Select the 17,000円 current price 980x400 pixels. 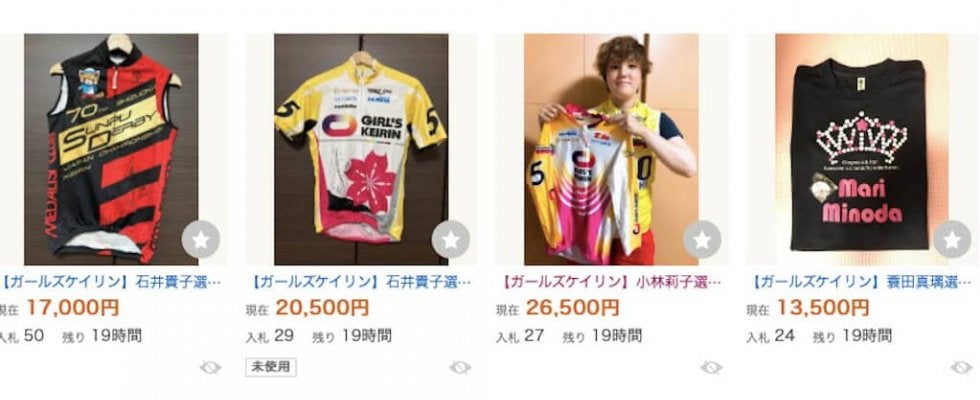tap(72, 308)
